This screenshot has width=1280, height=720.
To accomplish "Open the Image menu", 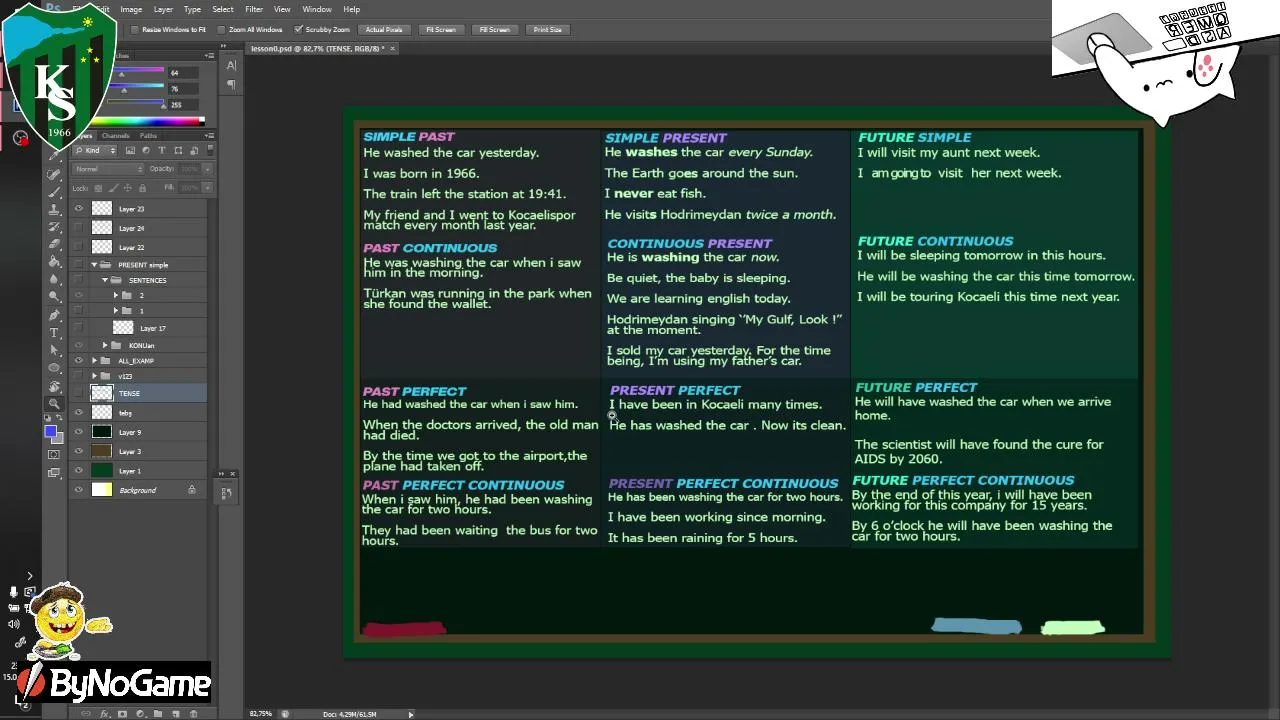I will click(131, 9).
